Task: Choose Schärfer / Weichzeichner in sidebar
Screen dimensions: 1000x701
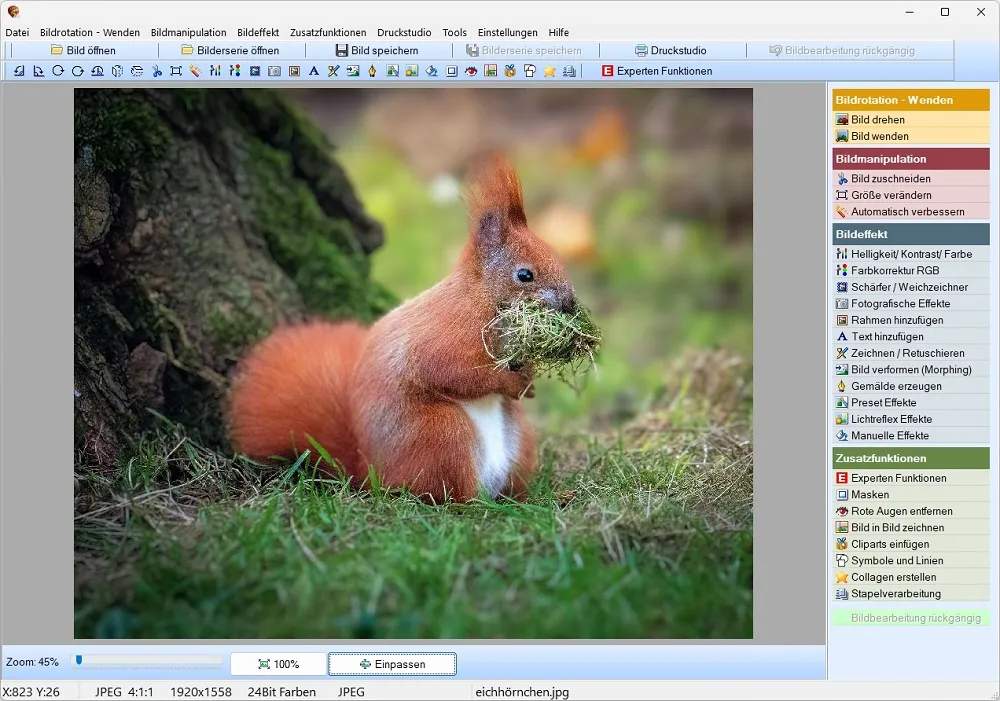Action: click(x=911, y=287)
